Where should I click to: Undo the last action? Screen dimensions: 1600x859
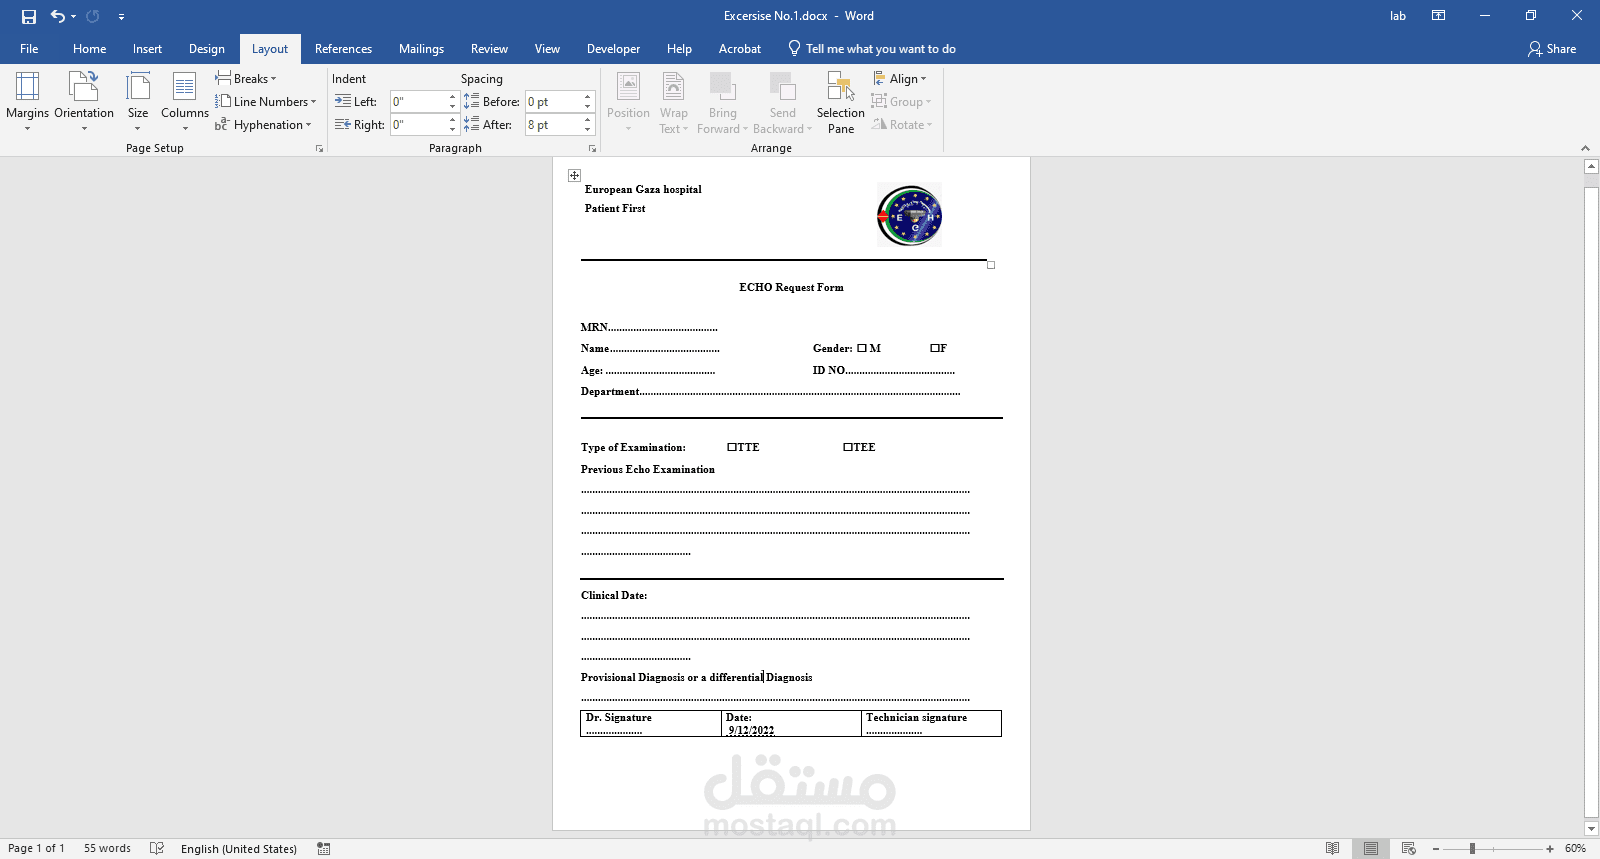coord(58,16)
